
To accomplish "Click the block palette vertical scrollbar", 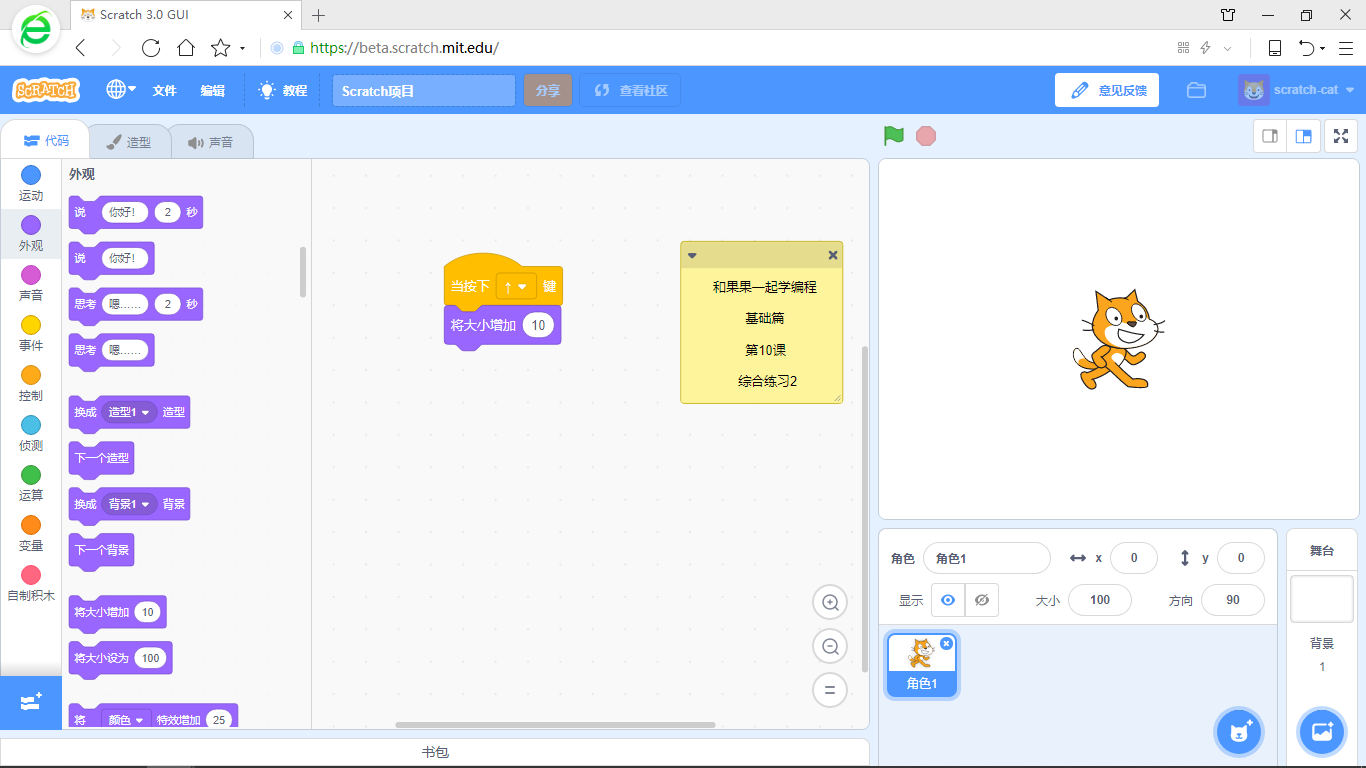I will click(303, 272).
